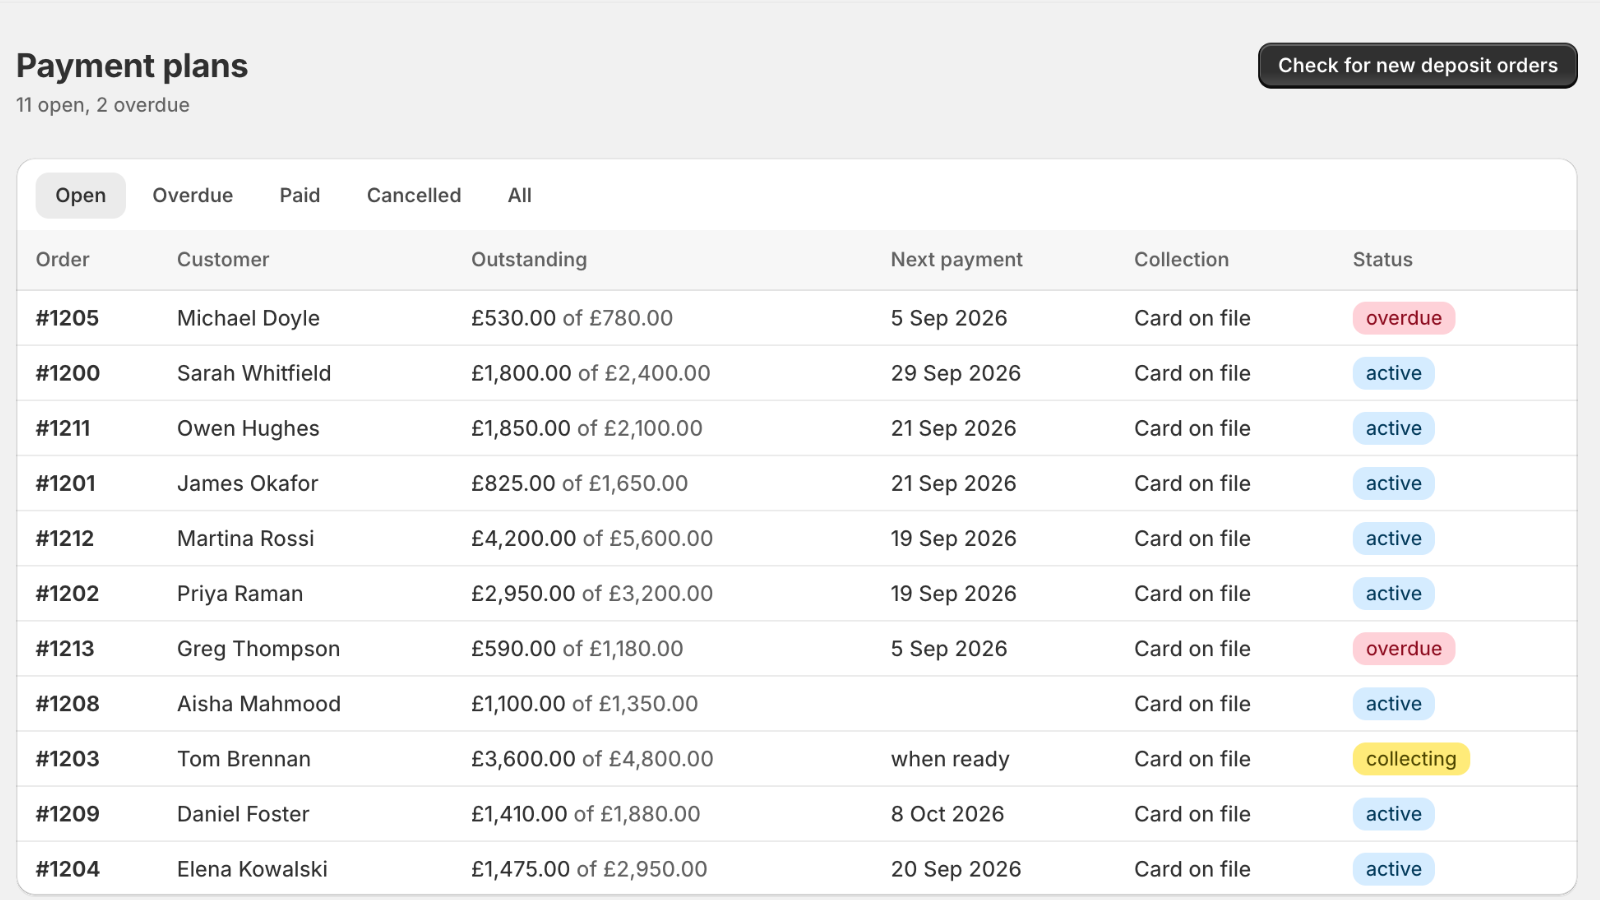The height and width of the screenshot is (900, 1600).
Task: Open order #1209
Action: pyautogui.click(x=68, y=813)
